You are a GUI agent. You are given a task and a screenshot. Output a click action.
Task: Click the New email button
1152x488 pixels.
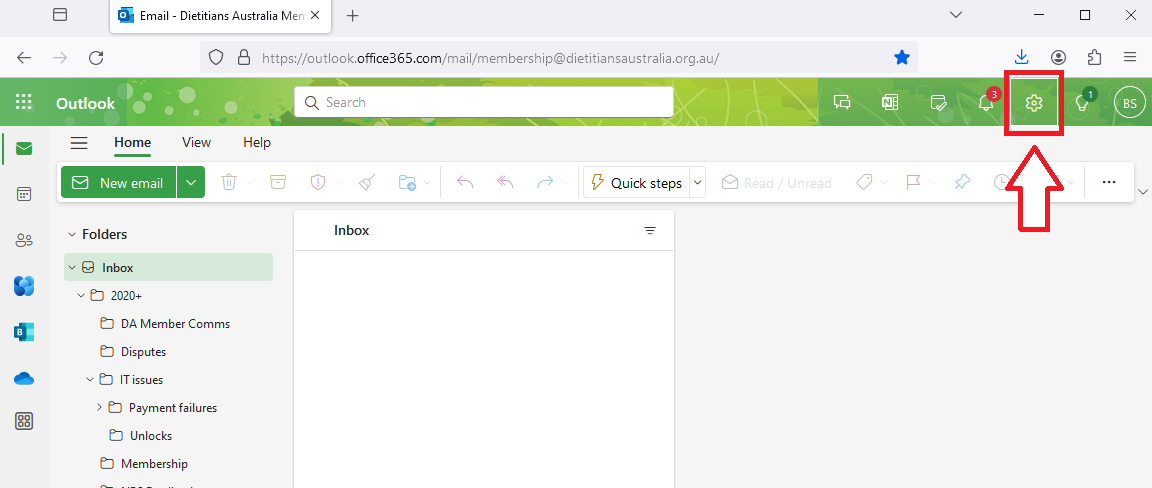[119, 183]
